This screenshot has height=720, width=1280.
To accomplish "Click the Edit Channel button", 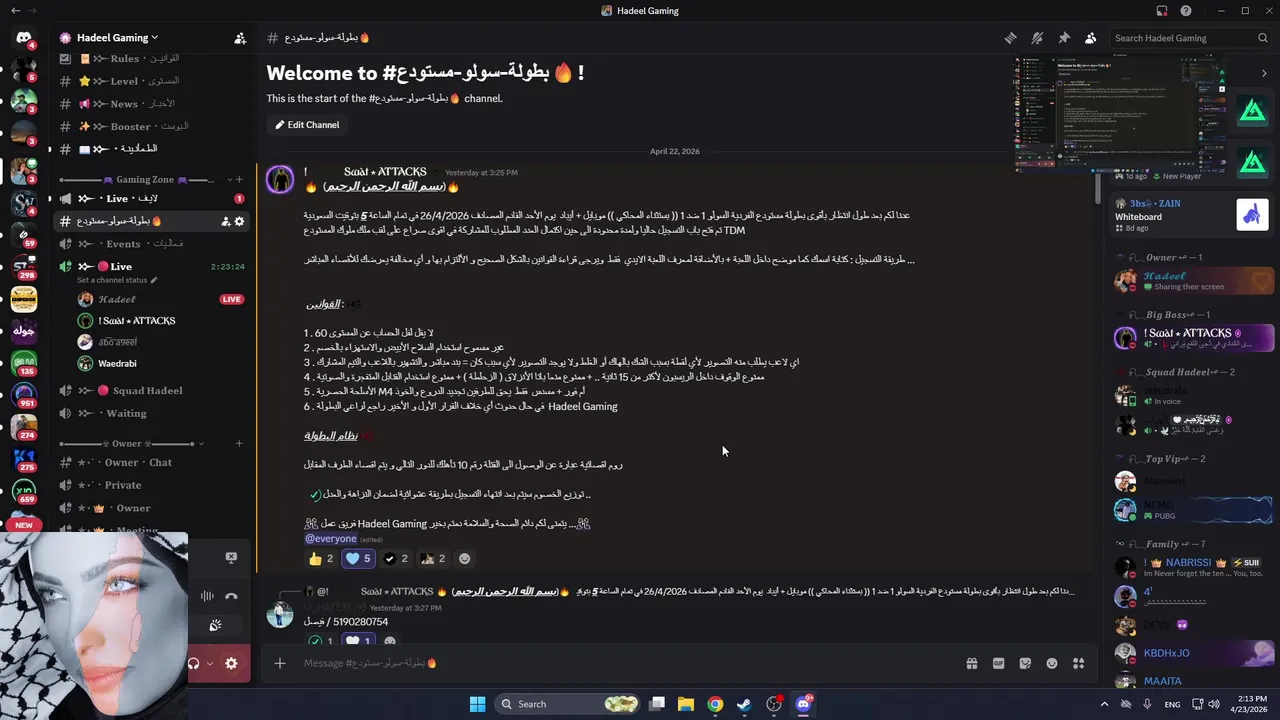I will click(x=307, y=125).
